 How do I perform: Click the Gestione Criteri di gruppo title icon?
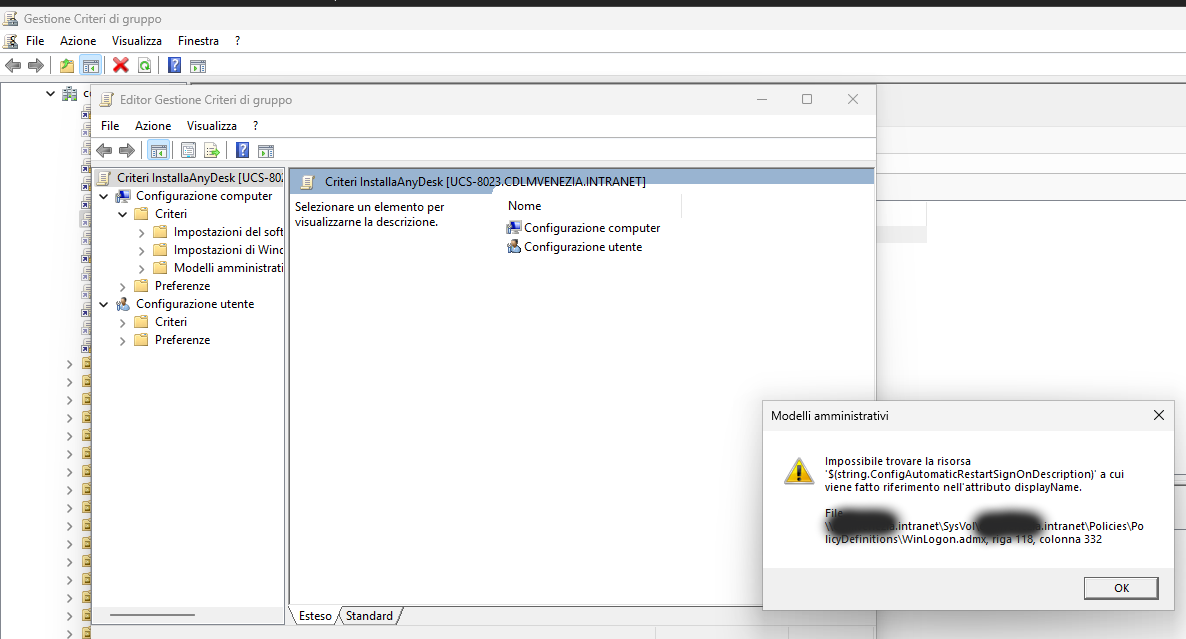11,18
